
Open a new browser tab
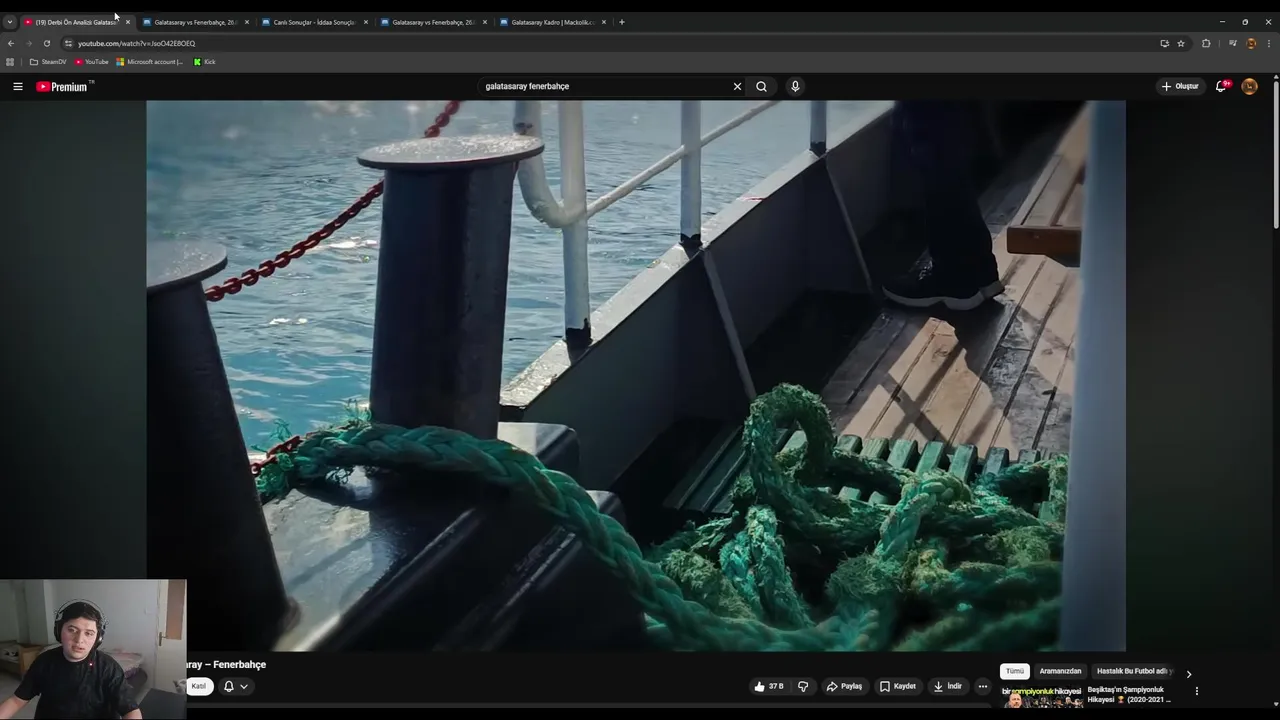coord(622,22)
